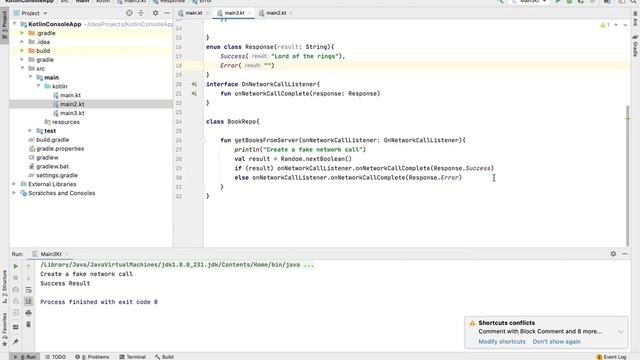The image size is (640, 360).
Task: Open the Gradle tool window on right edge
Action: click(x=635, y=46)
